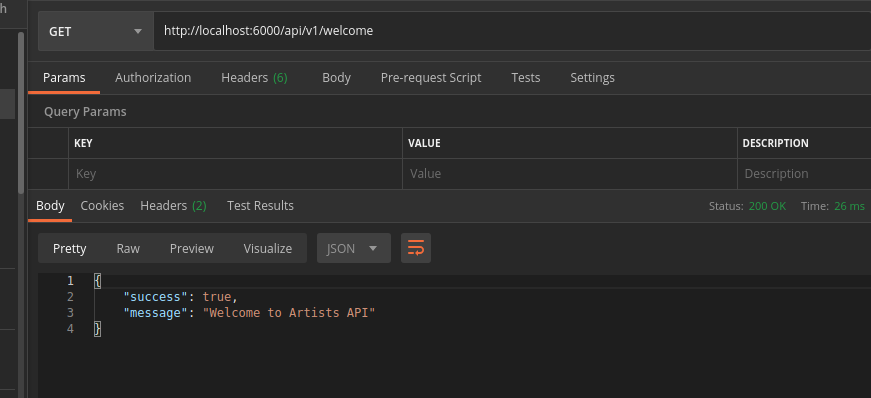Switch to the Raw response view

point(128,248)
